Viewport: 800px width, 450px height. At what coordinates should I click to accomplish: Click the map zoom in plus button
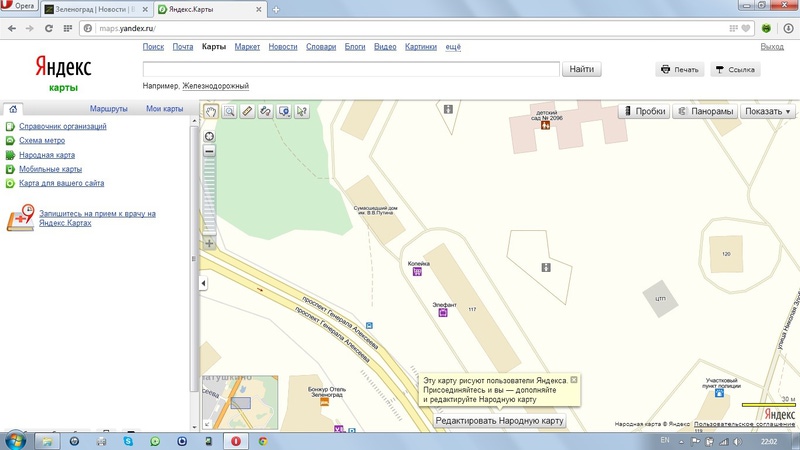click(209, 243)
